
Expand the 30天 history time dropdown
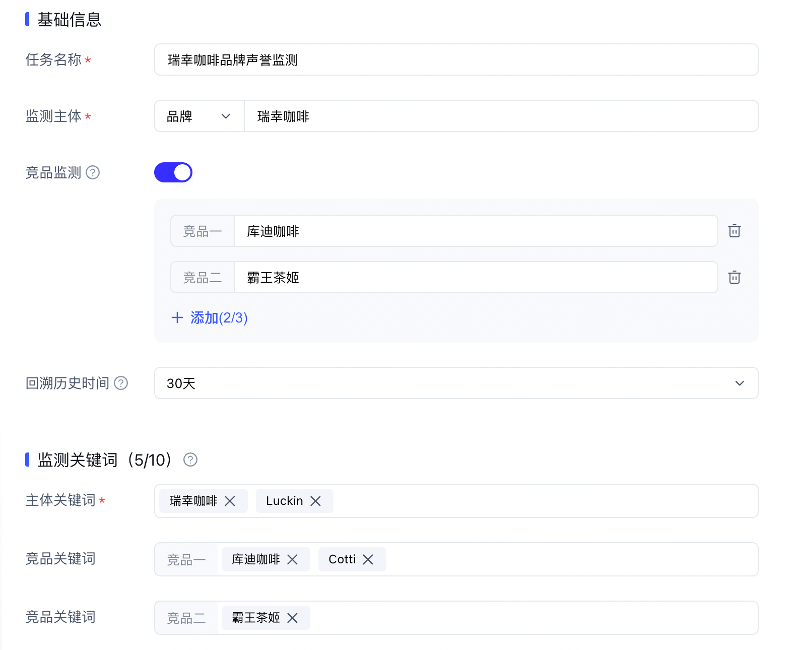pos(456,383)
